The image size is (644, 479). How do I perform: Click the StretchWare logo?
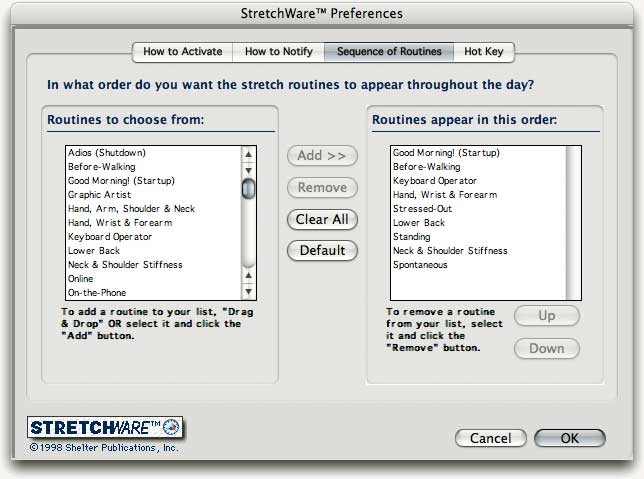(105, 427)
